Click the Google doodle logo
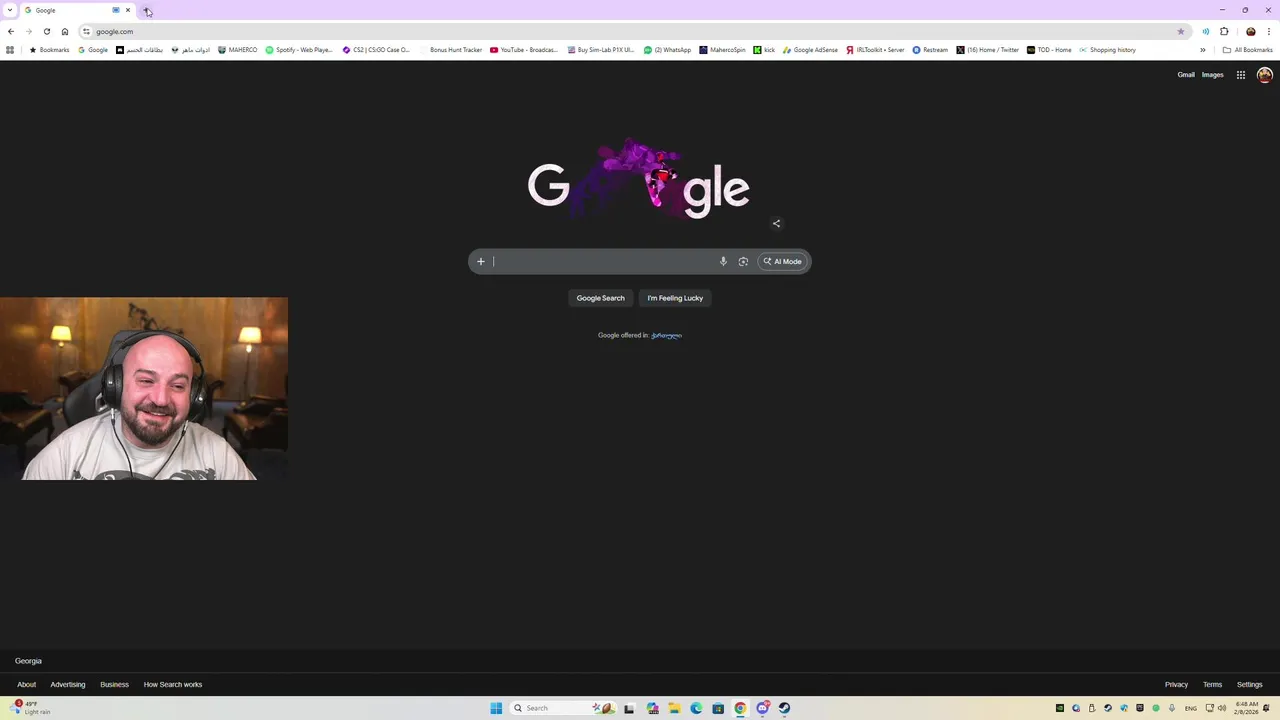Screen dimensions: 1280x720 [x=639, y=180]
